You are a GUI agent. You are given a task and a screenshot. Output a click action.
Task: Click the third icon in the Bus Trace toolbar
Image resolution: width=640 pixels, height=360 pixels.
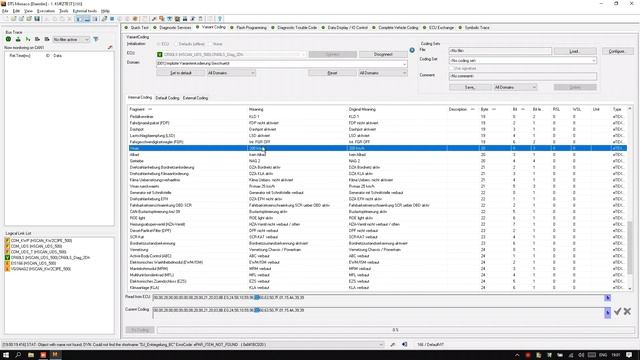28,39
